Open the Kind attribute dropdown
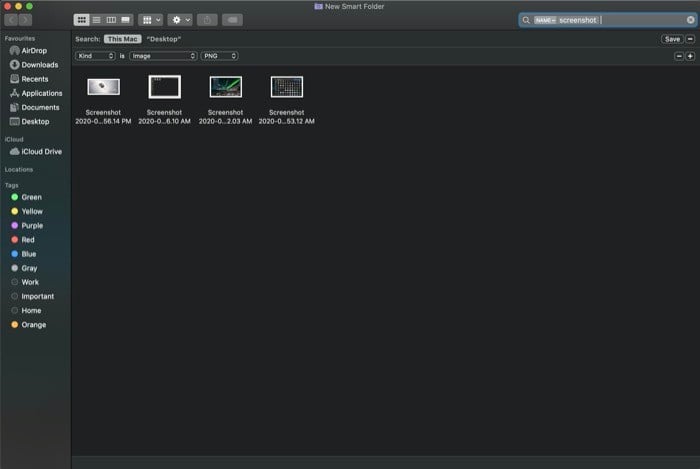Image resolution: width=700 pixels, height=469 pixels. coord(95,56)
